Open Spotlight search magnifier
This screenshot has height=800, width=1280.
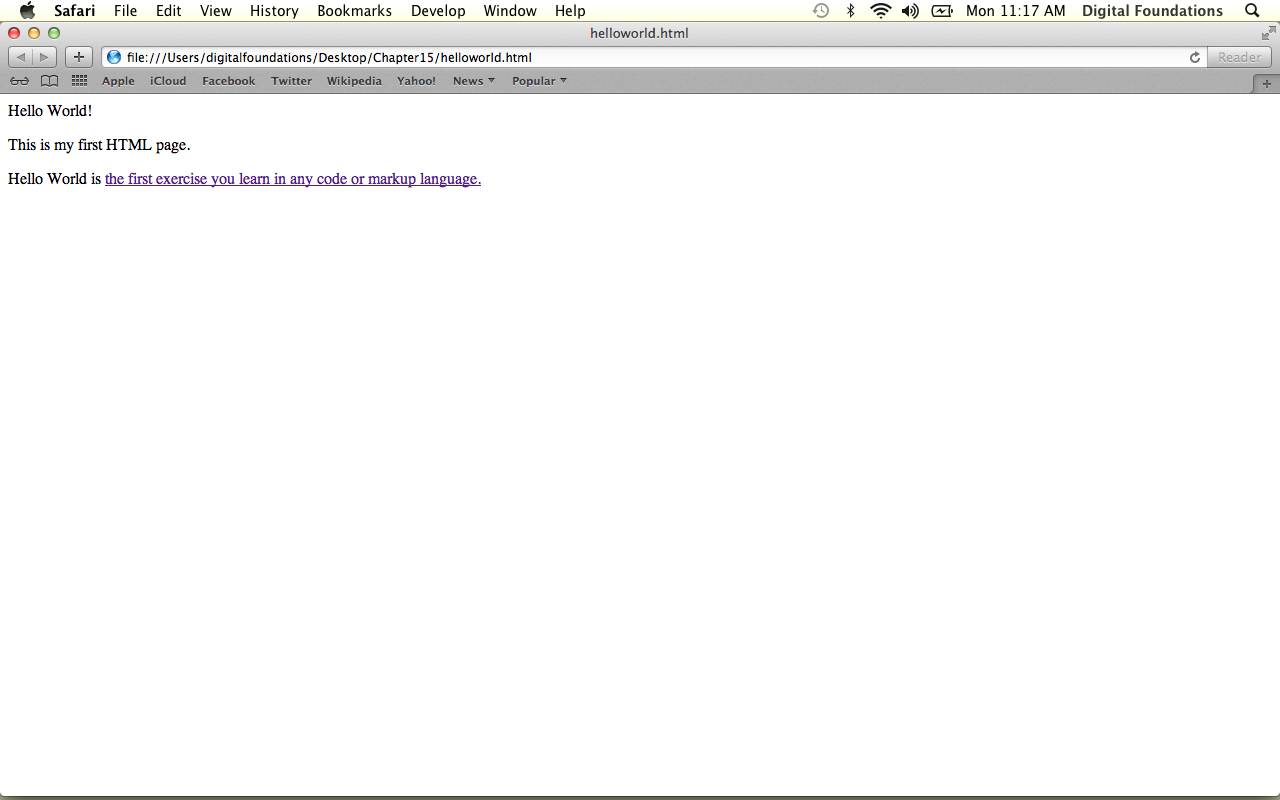coord(1252,11)
